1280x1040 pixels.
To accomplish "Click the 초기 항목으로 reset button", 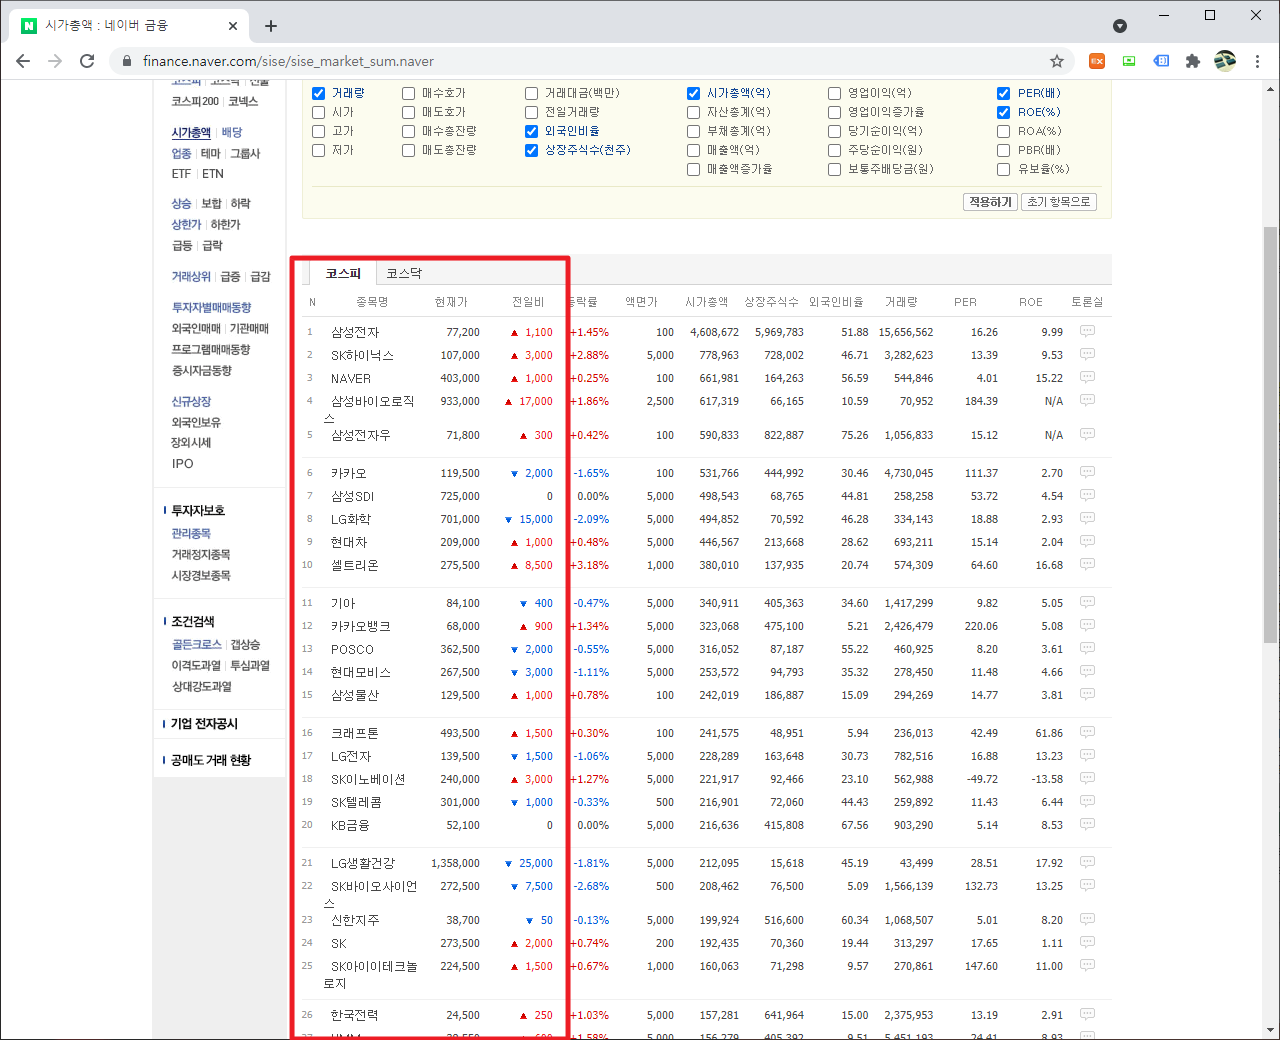I will [x=1059, y=202].
